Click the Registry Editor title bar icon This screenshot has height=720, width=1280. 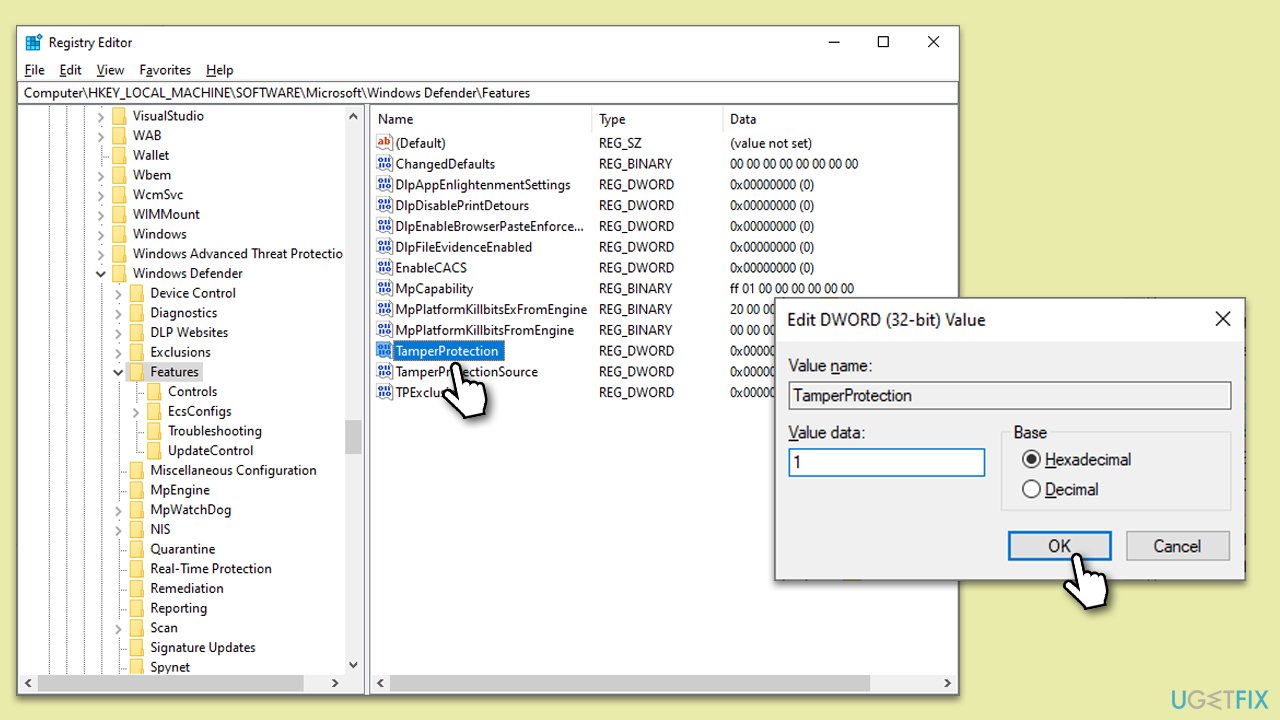[x=31, y=42]
